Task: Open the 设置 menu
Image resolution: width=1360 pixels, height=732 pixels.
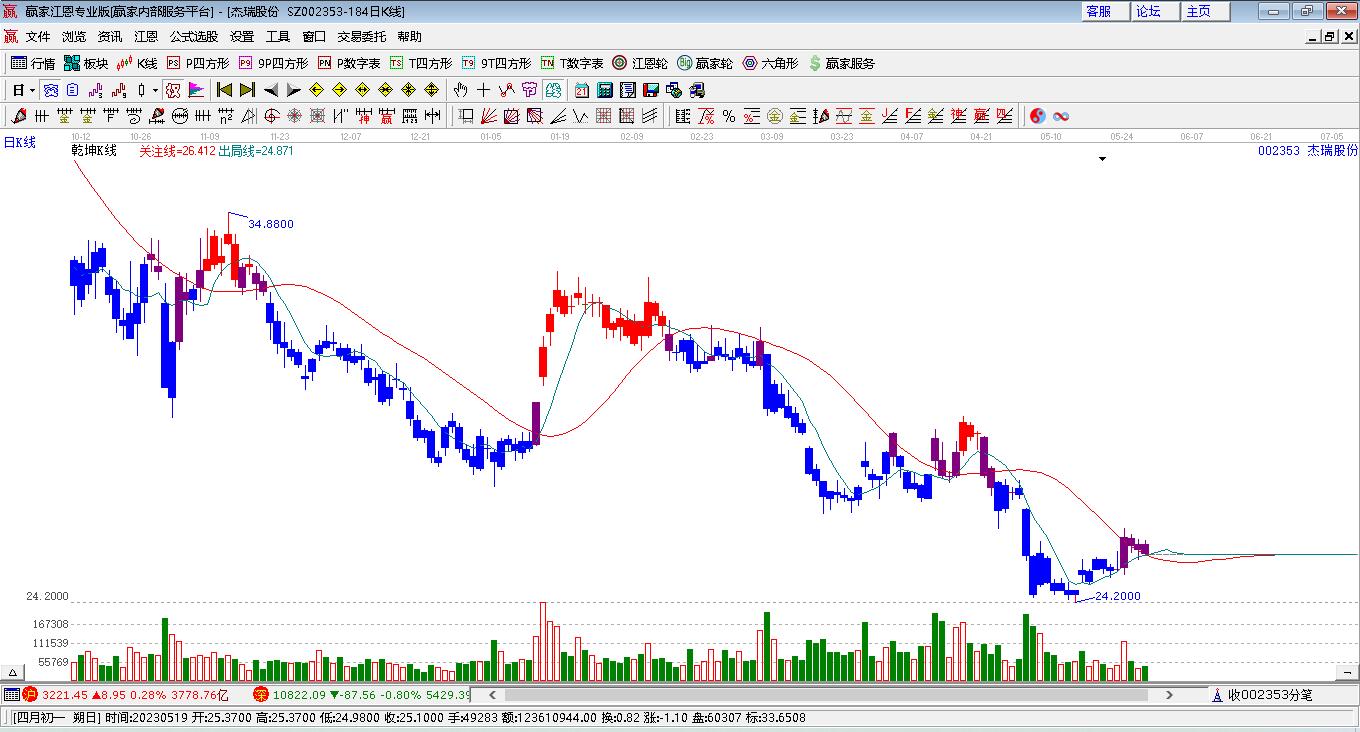Action: tap(242, 37)
